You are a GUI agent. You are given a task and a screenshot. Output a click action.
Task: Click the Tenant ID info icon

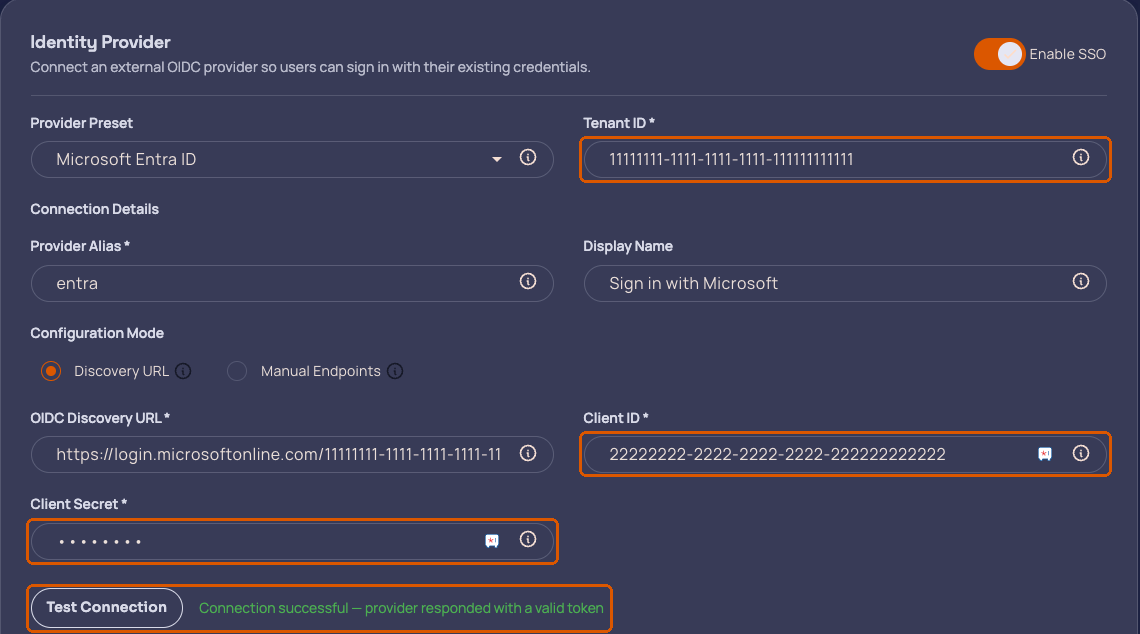1081,157
